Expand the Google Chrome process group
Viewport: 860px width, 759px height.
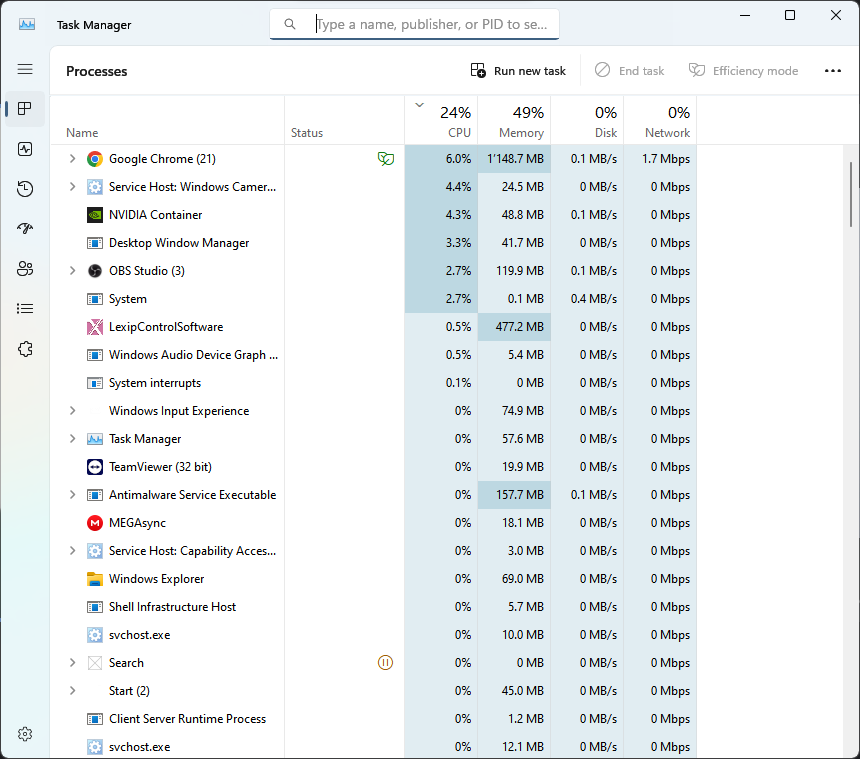tap(72, 159)
